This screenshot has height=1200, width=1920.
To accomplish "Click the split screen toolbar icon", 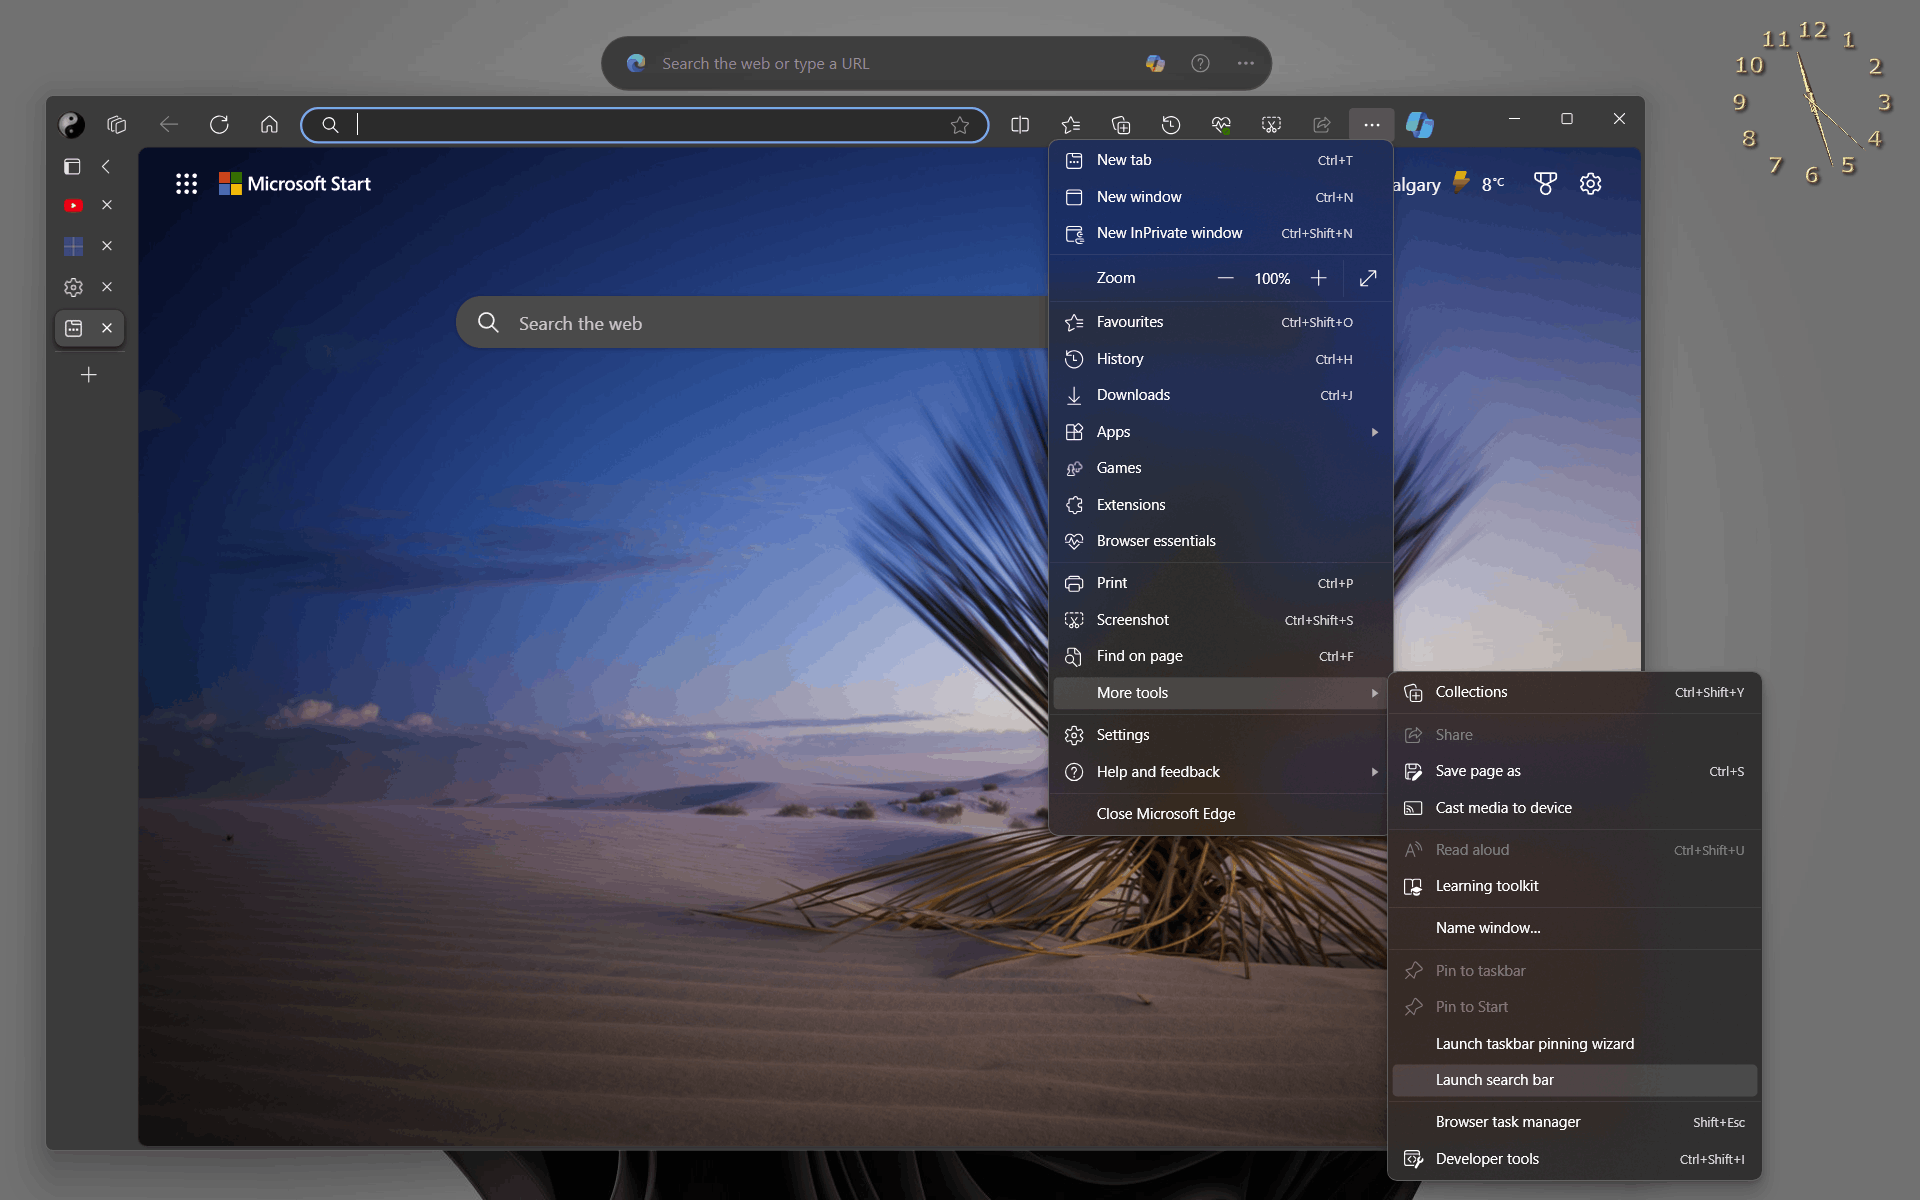I will click(1020, 125).
